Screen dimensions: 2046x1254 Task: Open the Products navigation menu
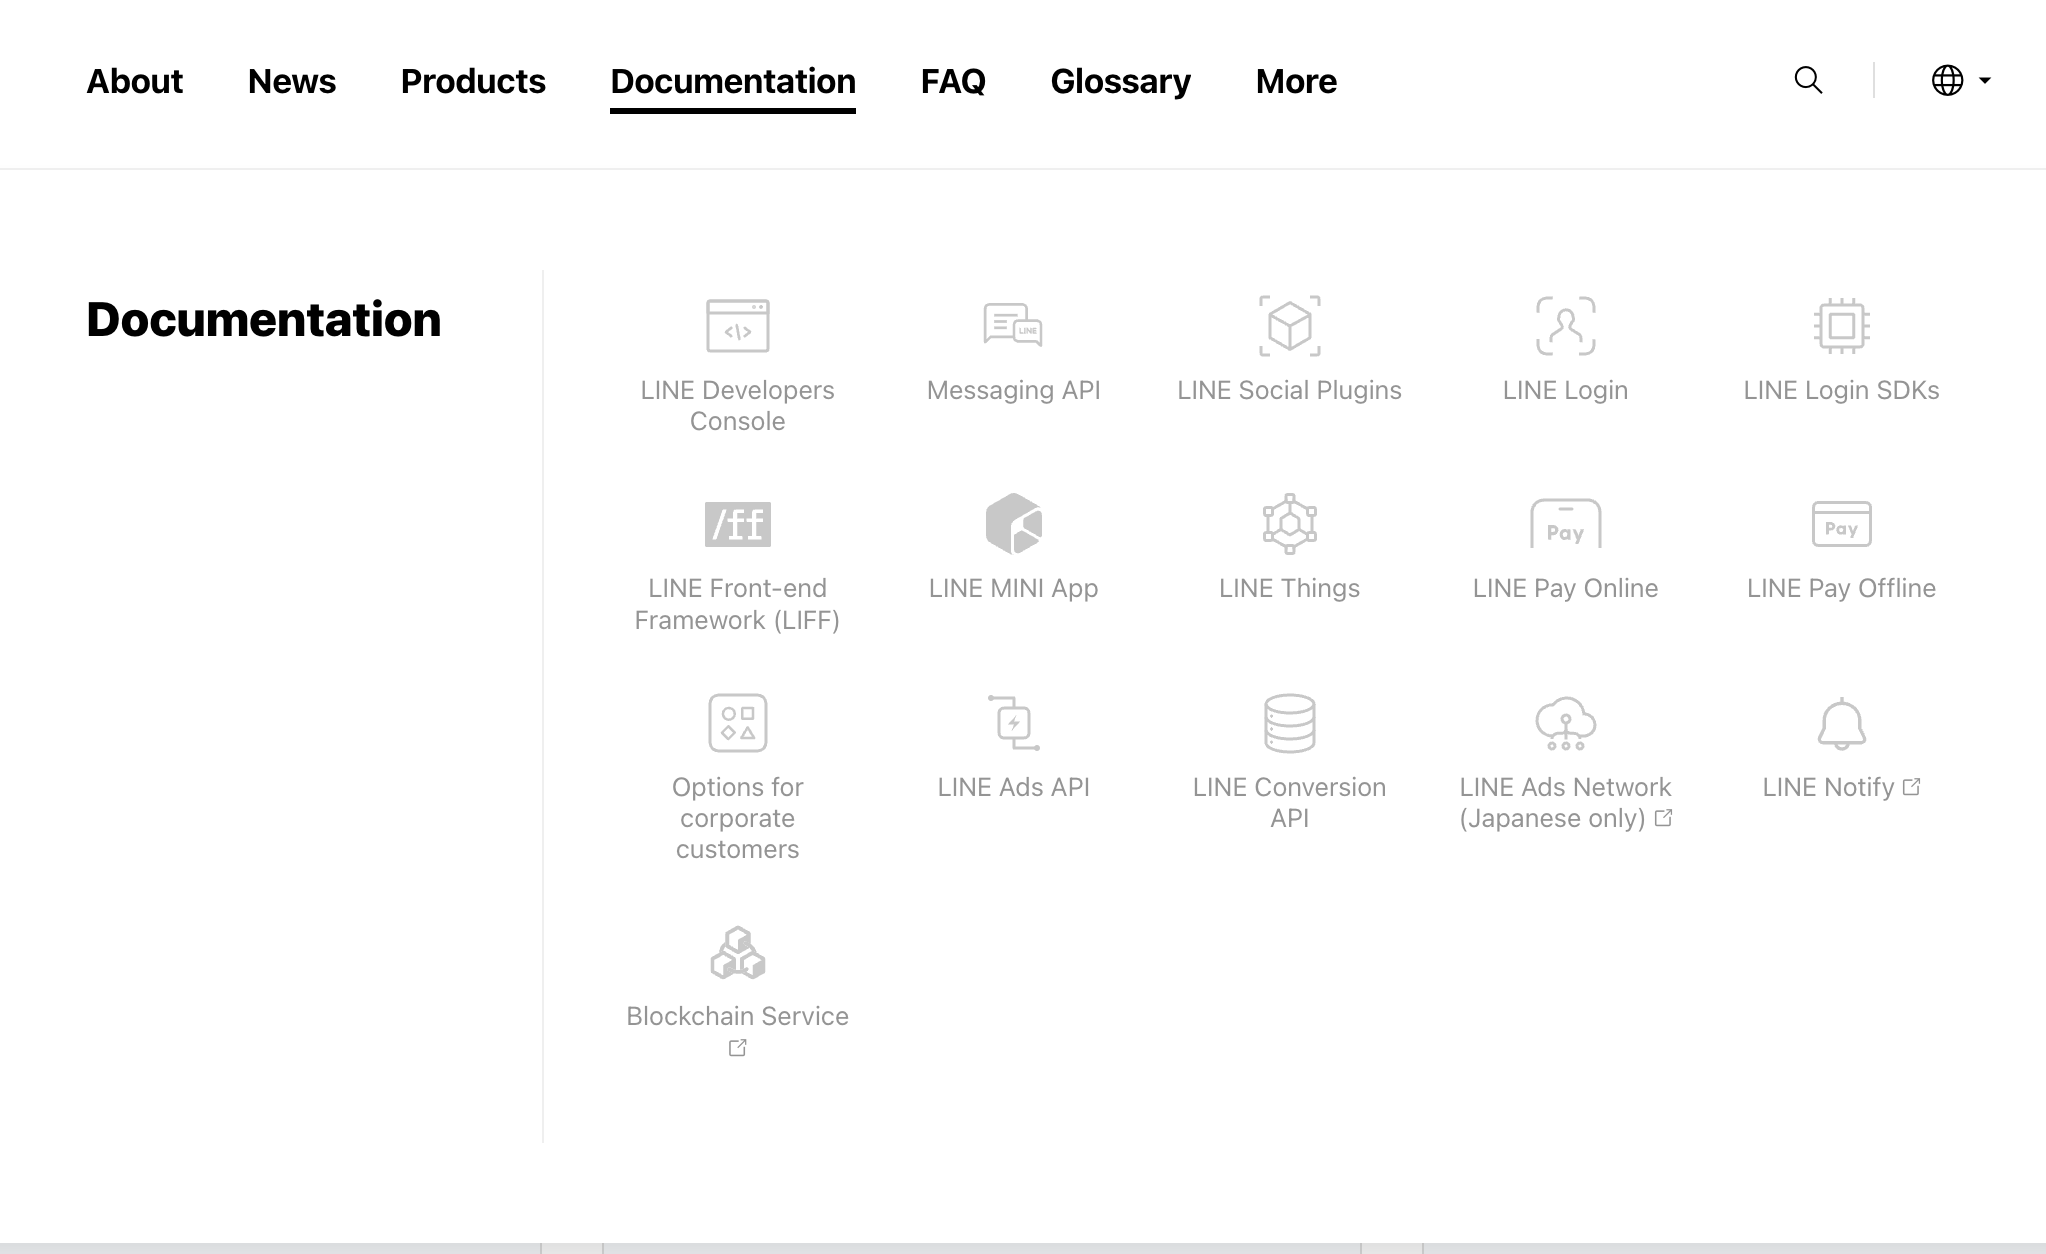point(473,81)
